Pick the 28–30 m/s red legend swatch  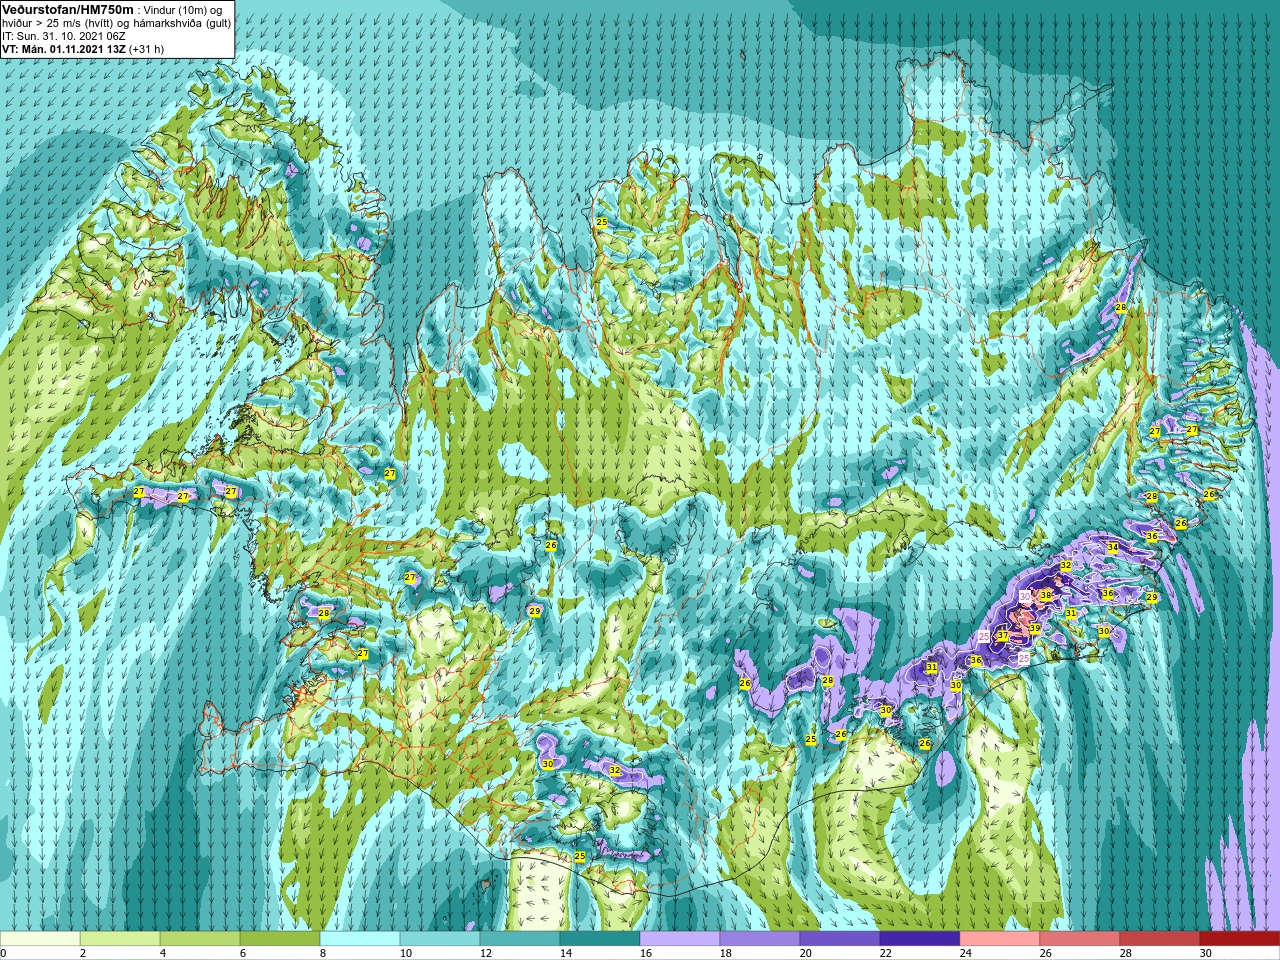(1160, 939)
